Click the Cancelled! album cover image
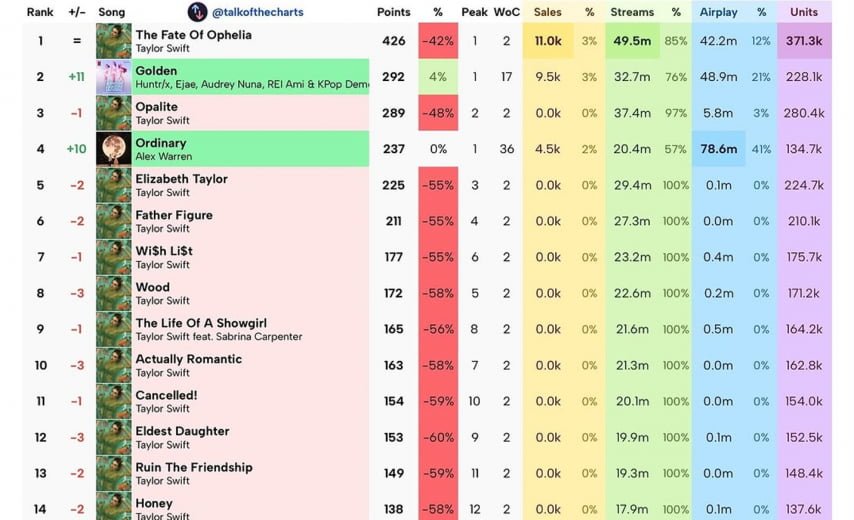The image size is (854, 520). click(x=113, y=401)
